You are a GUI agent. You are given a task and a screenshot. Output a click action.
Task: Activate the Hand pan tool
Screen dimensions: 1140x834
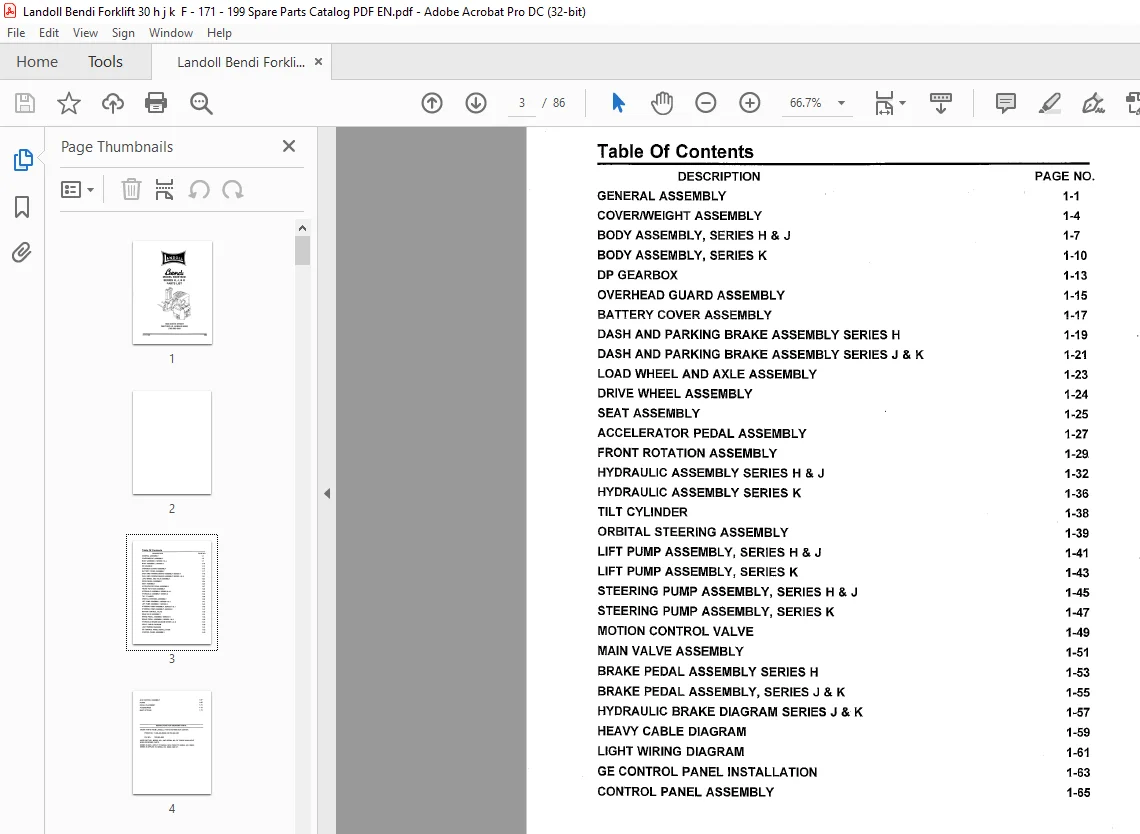(662, 103)
